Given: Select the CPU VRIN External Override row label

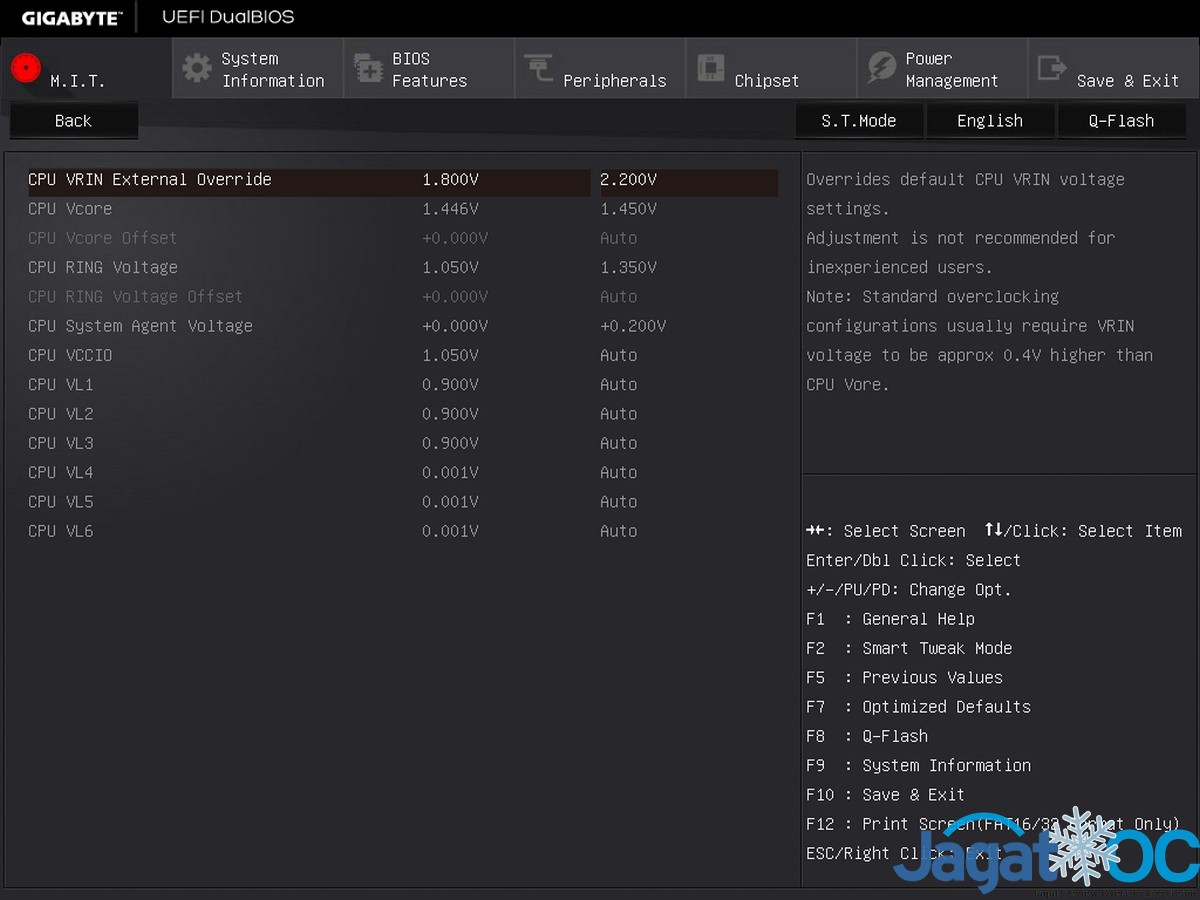Looking at the screenshot, I should click(150, 180).
